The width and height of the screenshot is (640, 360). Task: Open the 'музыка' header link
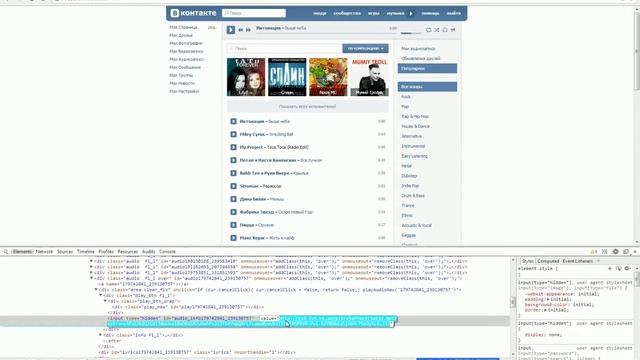coord(395,13)
